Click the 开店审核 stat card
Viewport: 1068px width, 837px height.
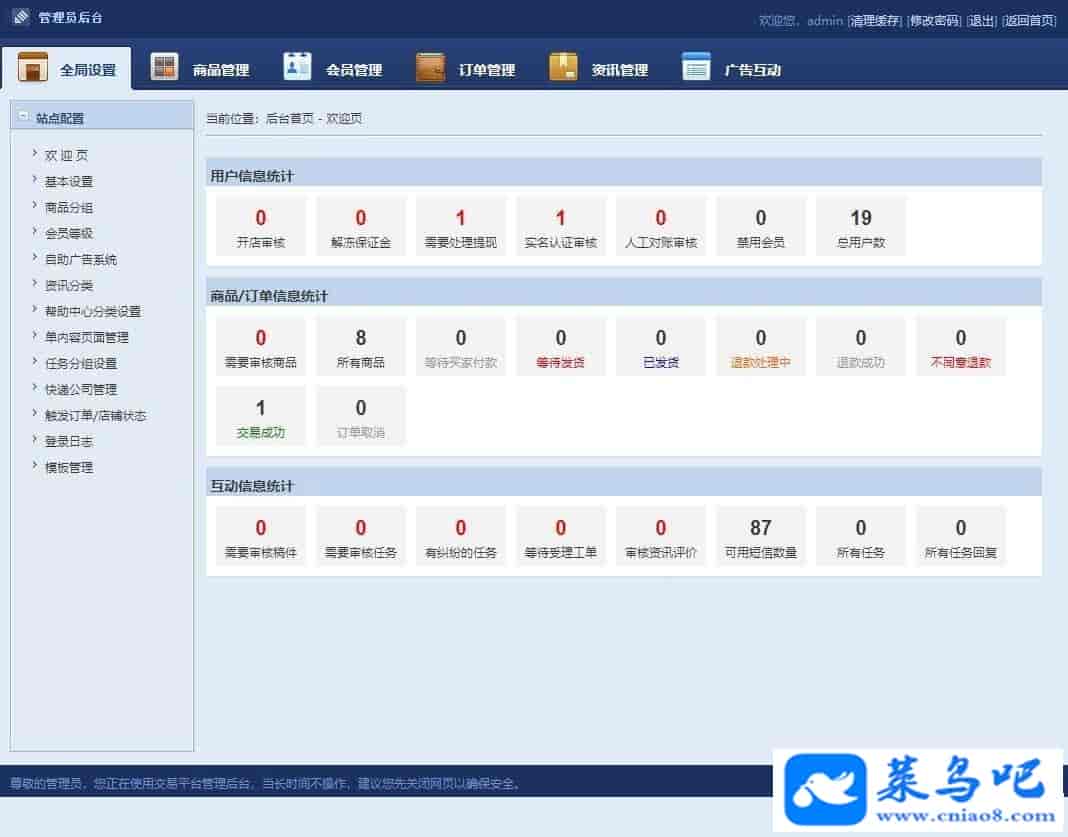point(261,227)
